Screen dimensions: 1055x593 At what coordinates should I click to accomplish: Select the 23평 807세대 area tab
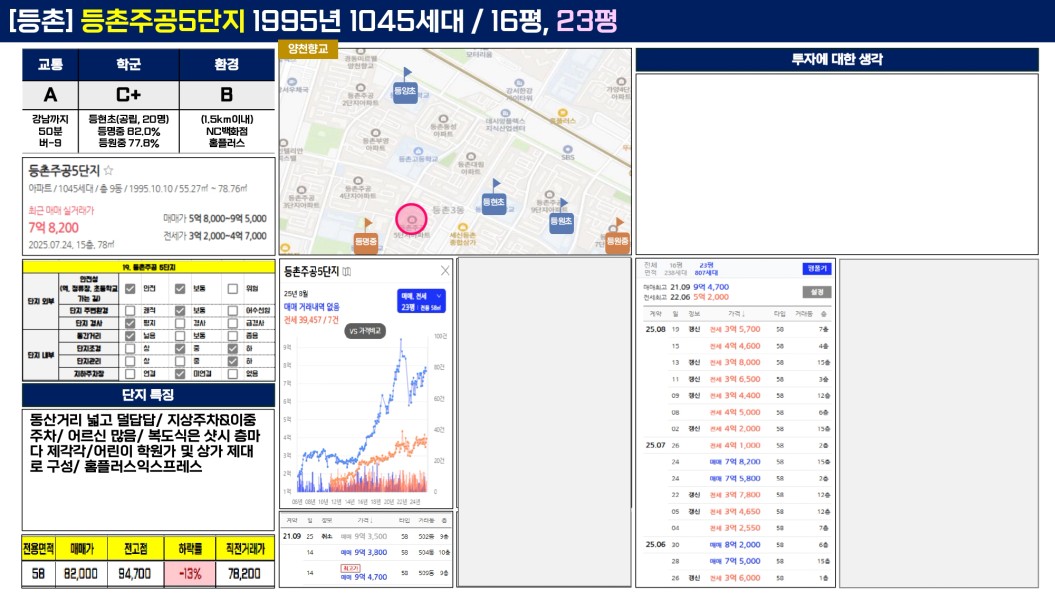(706, 269)
